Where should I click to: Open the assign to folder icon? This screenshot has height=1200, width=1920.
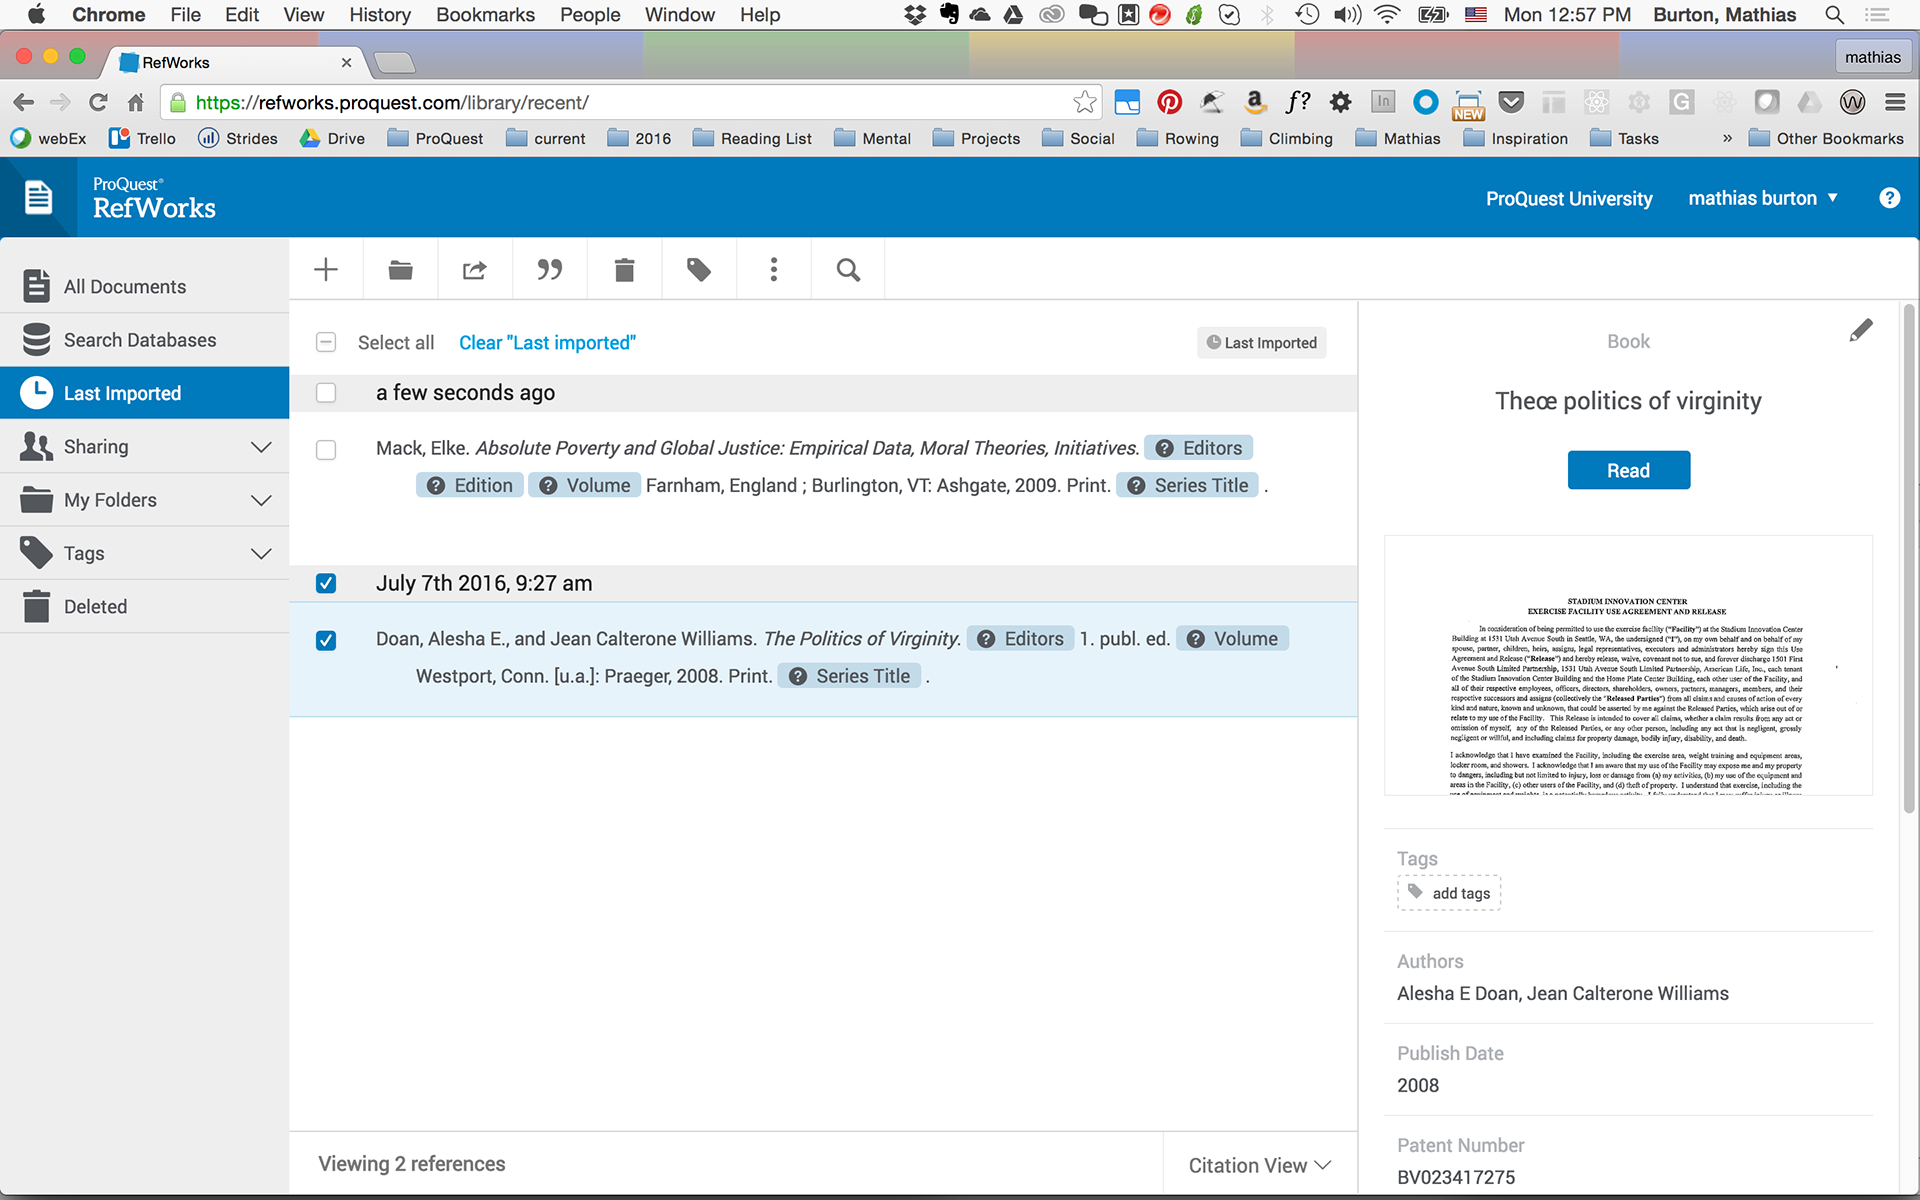point(400,269)
